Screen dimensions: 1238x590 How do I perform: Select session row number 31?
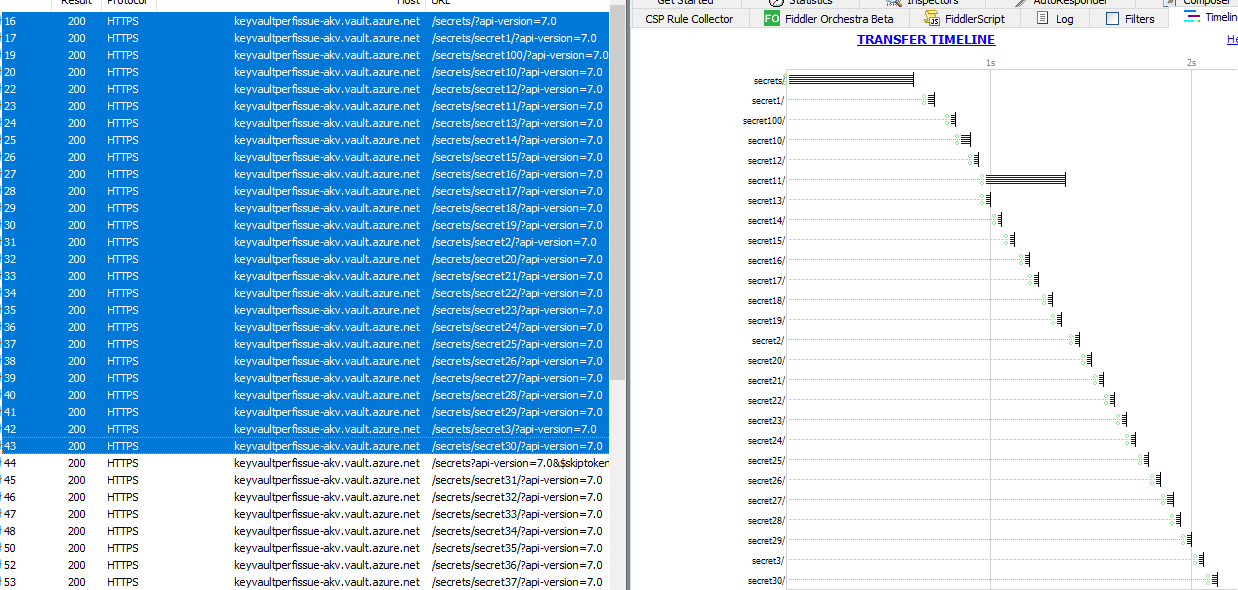[304, 242]
